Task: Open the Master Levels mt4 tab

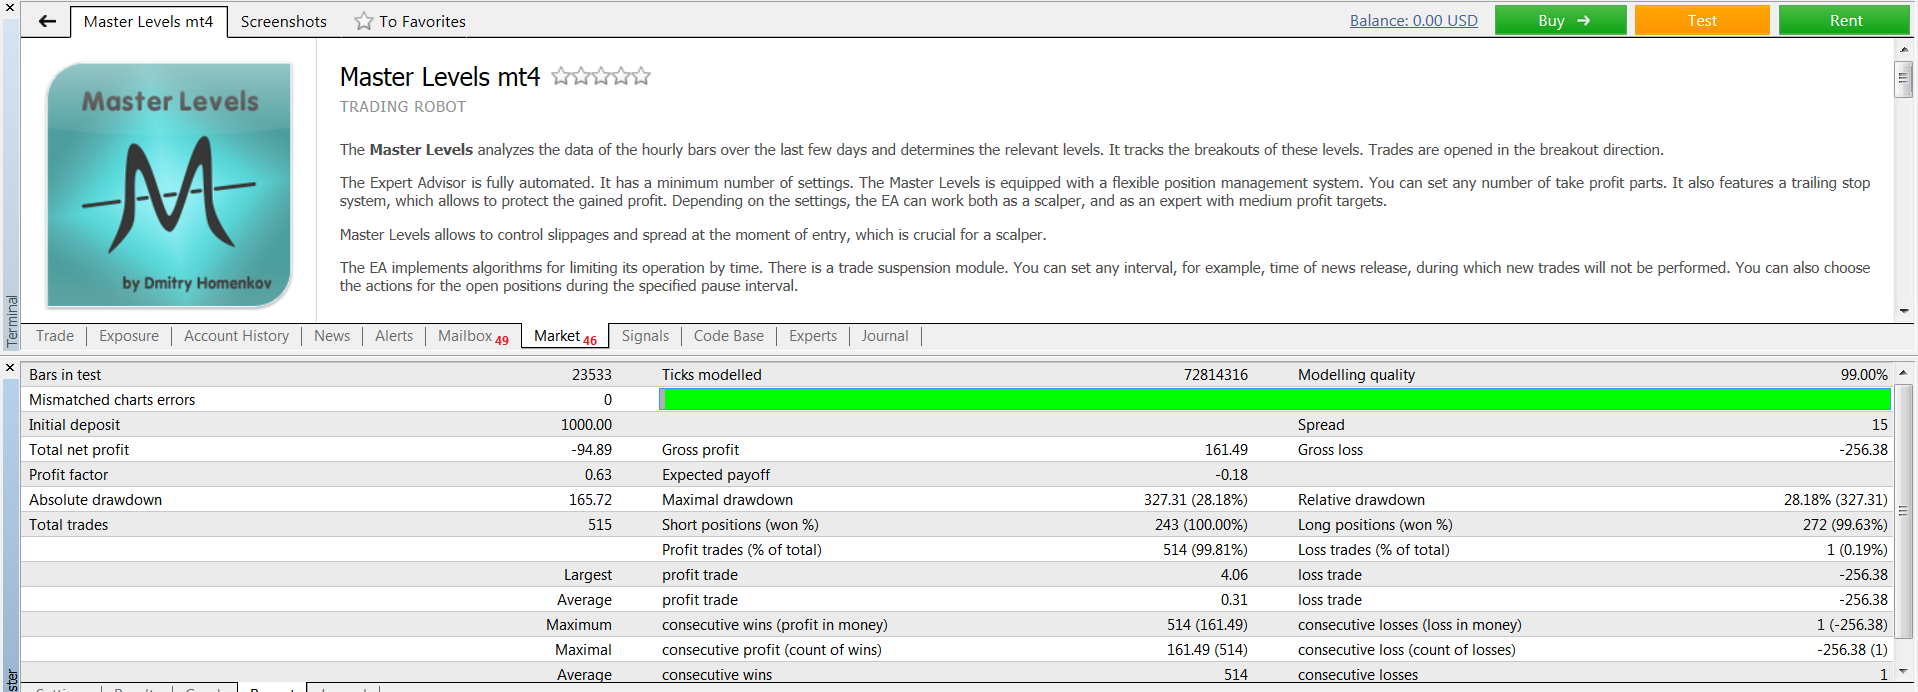Action: click(x=149, y=21)
